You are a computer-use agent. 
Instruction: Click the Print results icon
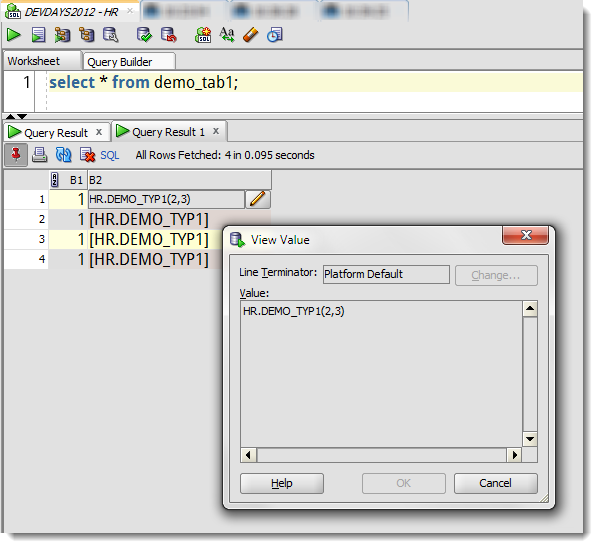39,155
